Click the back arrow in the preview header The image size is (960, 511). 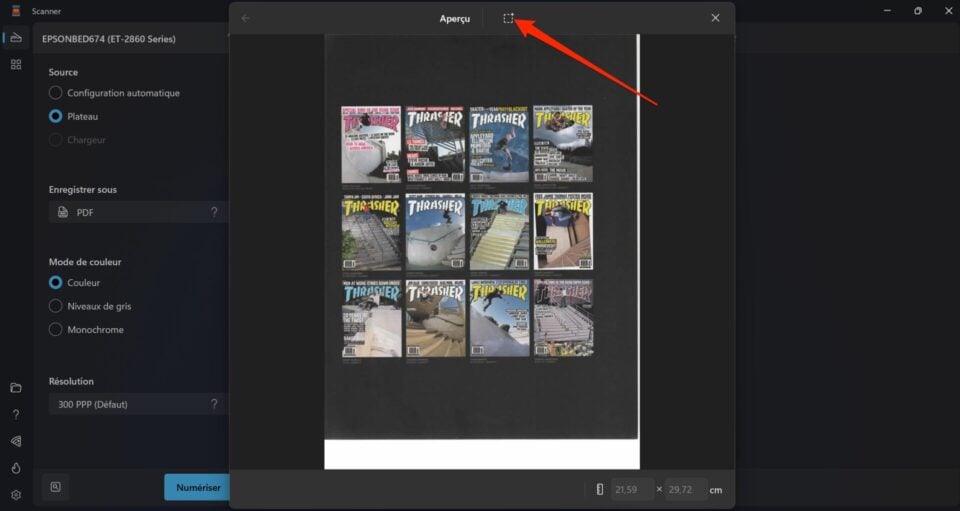click(246, 18)
